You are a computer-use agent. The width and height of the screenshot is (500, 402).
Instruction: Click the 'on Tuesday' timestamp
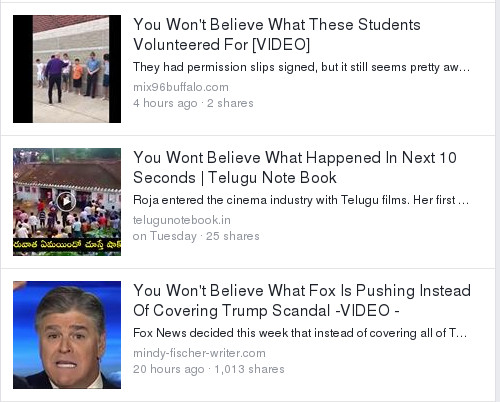[x=165, y=236]
